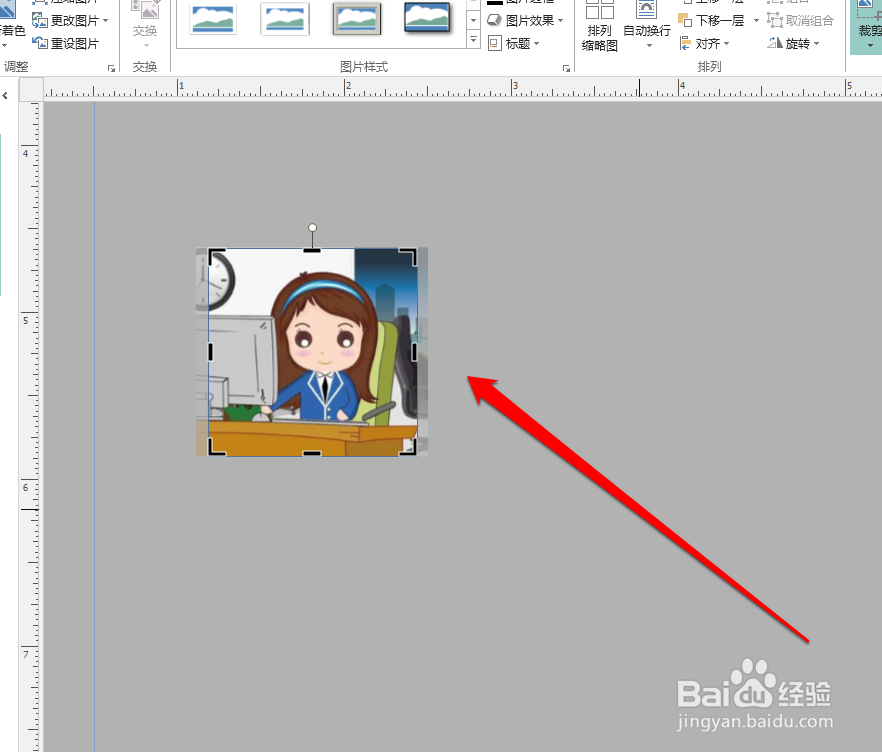This screenshot has height=752, width=882.
Task: Collapse the left page navigation pane
Action: click(x=5, y=96)
